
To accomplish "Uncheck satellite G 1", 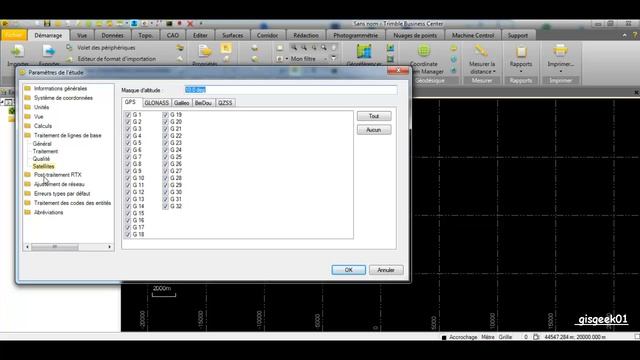I will tap(128, 115).
